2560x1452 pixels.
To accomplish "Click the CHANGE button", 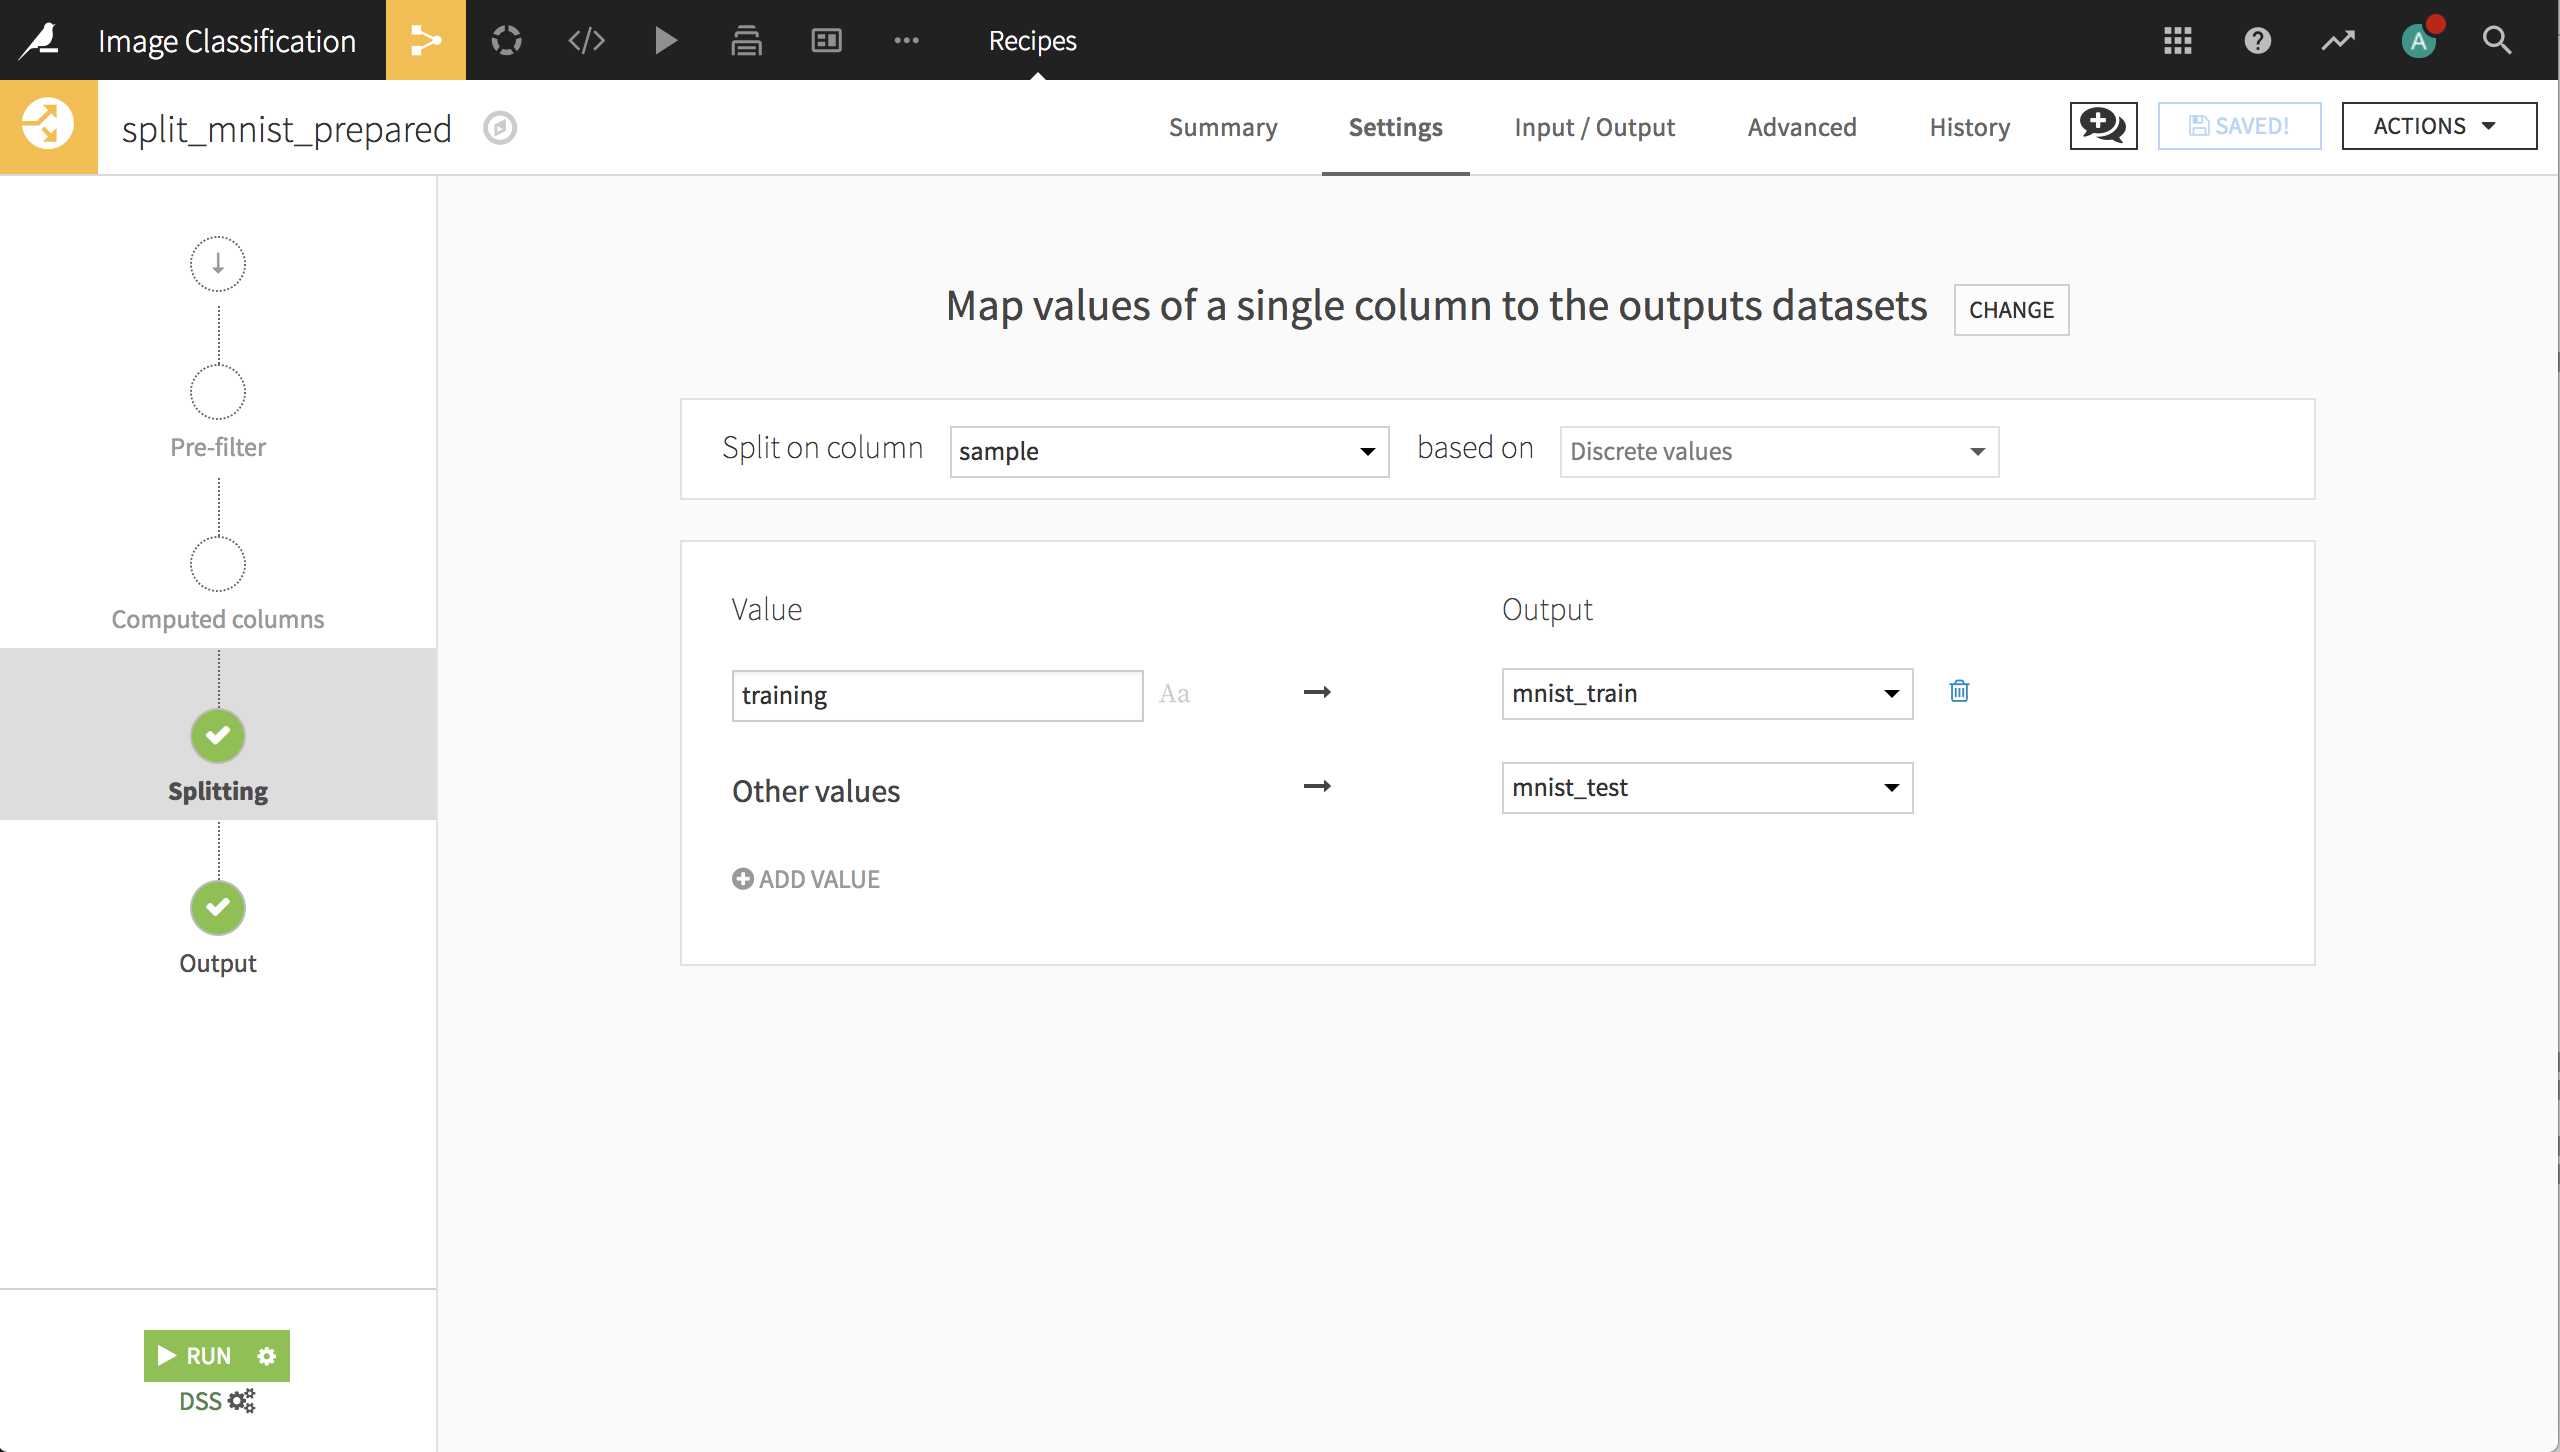I will pyautogui.click(x=2010, y=309).
